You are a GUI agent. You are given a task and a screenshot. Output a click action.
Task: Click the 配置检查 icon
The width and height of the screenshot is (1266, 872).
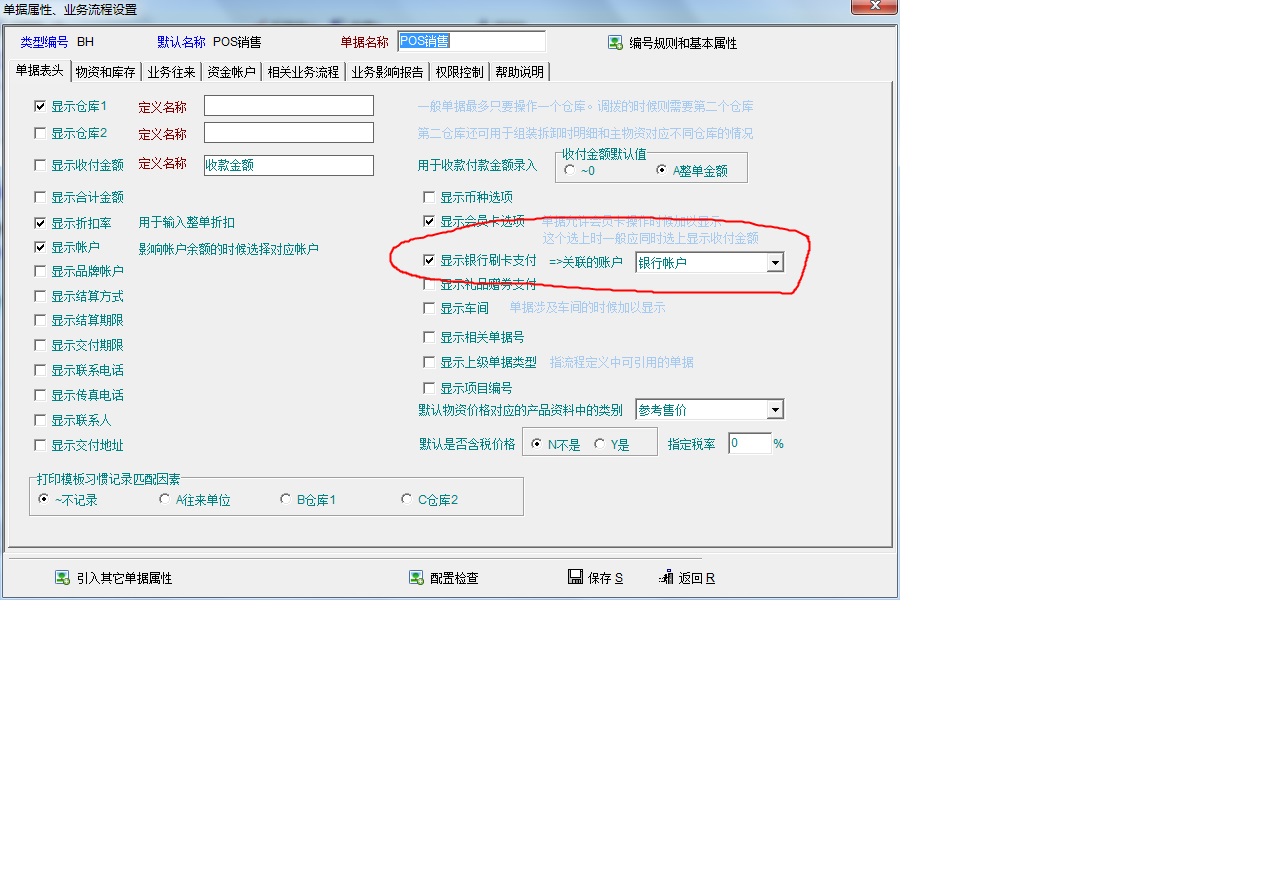(416, 578)
